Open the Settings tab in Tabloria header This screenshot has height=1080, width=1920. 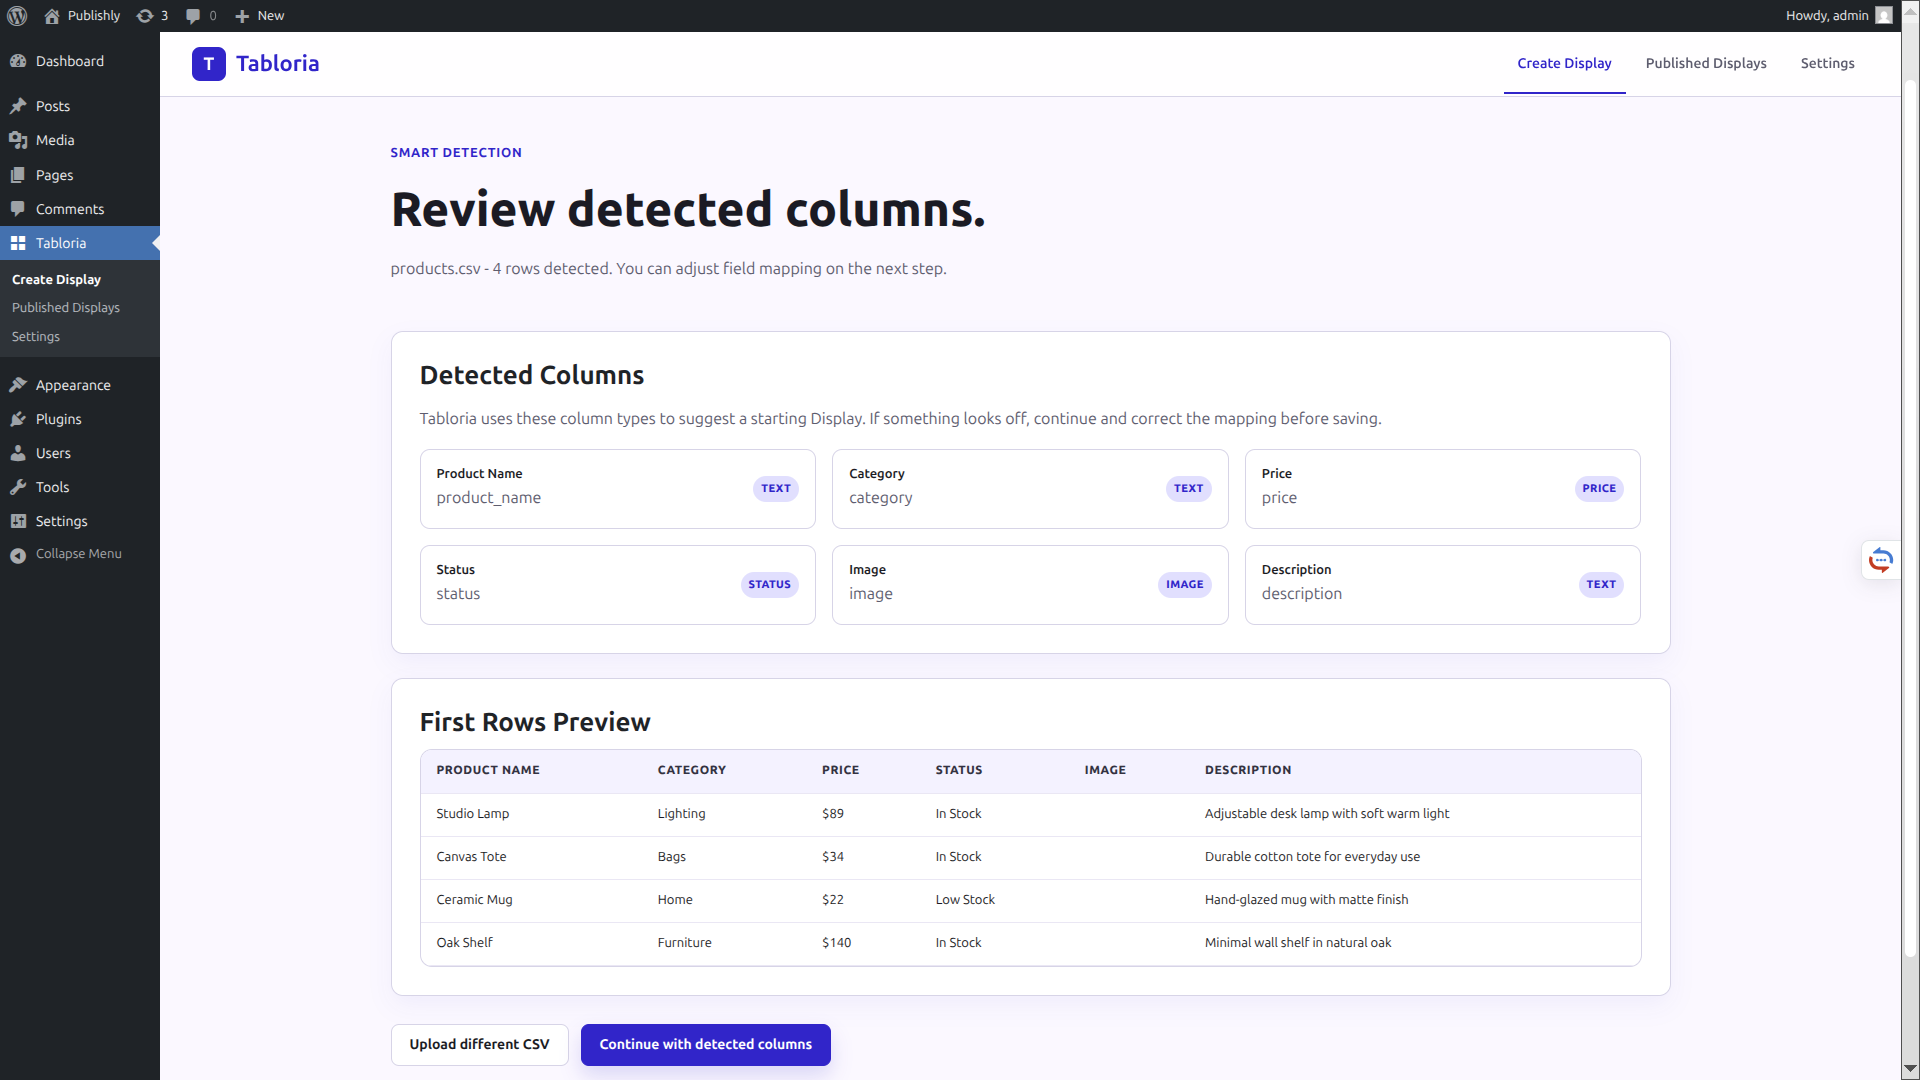click(1827, 63)
